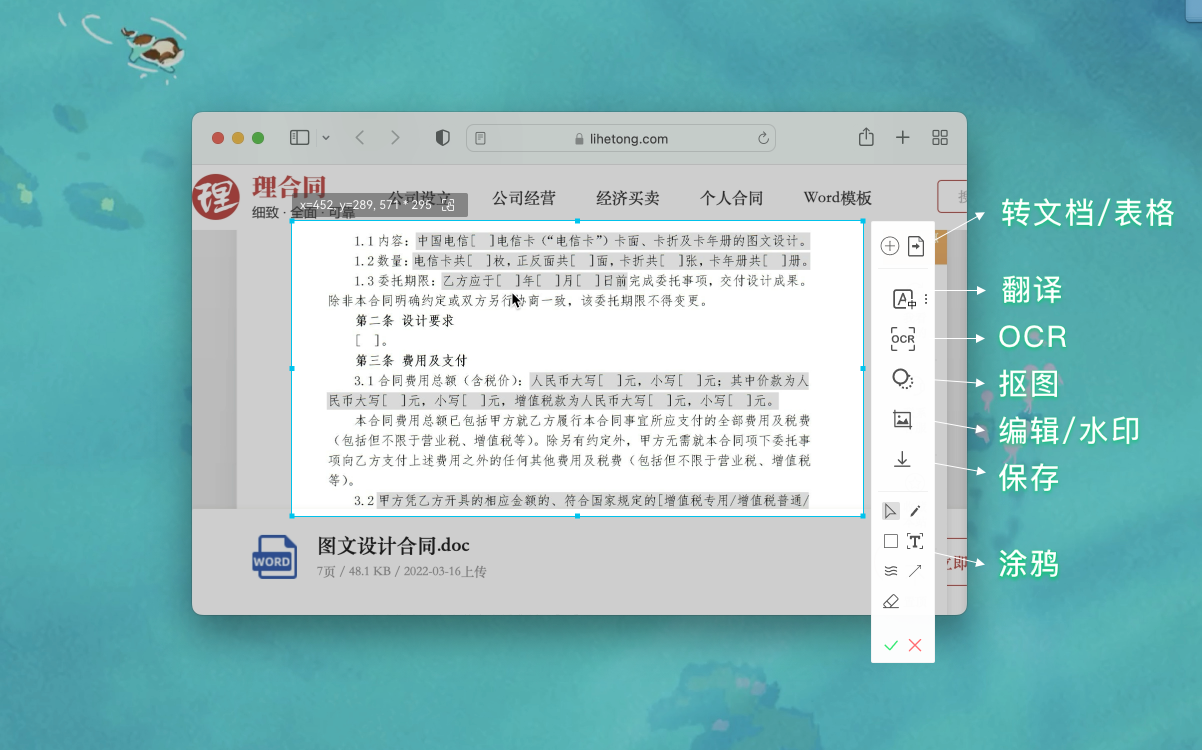
Task: Click the lihetong.com address bar
Action: point(621,138)
